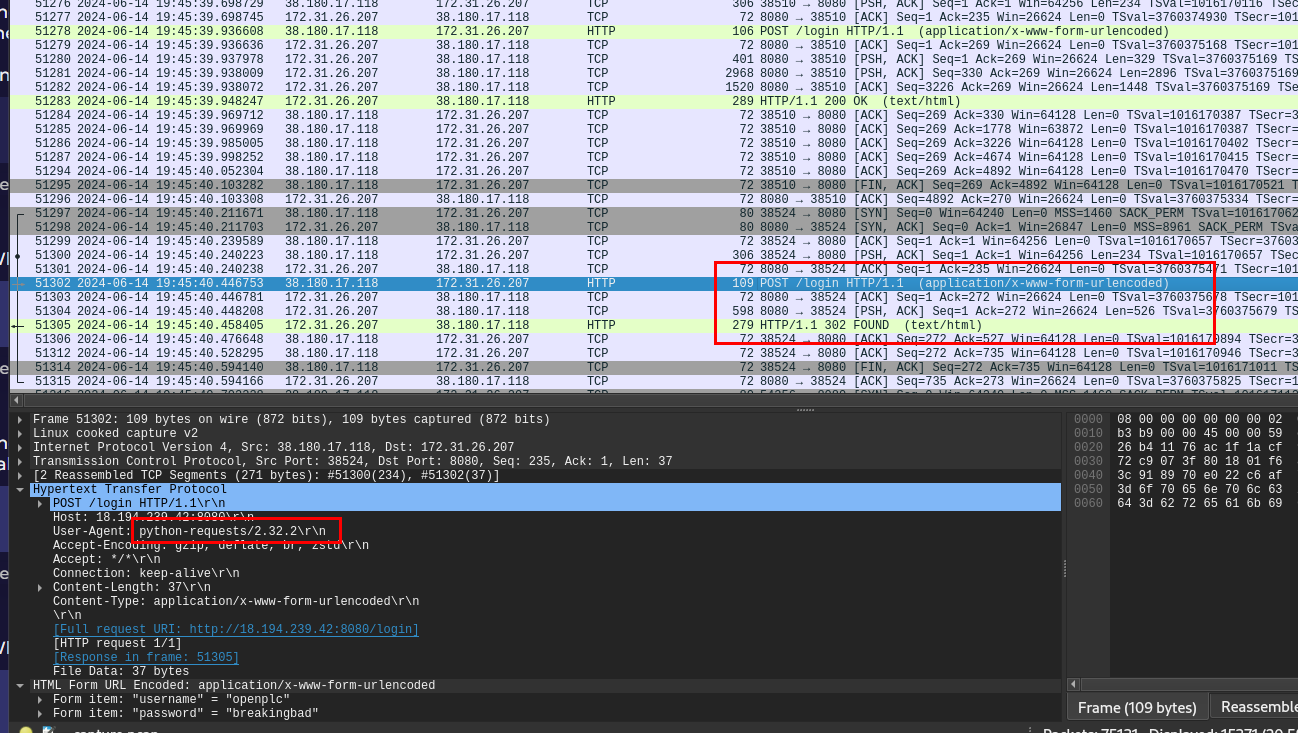This screenshot has height=733, width=1298.
Task: Select packet 51305 with HTTP 302 FOUND
Action: pos(400,324)
